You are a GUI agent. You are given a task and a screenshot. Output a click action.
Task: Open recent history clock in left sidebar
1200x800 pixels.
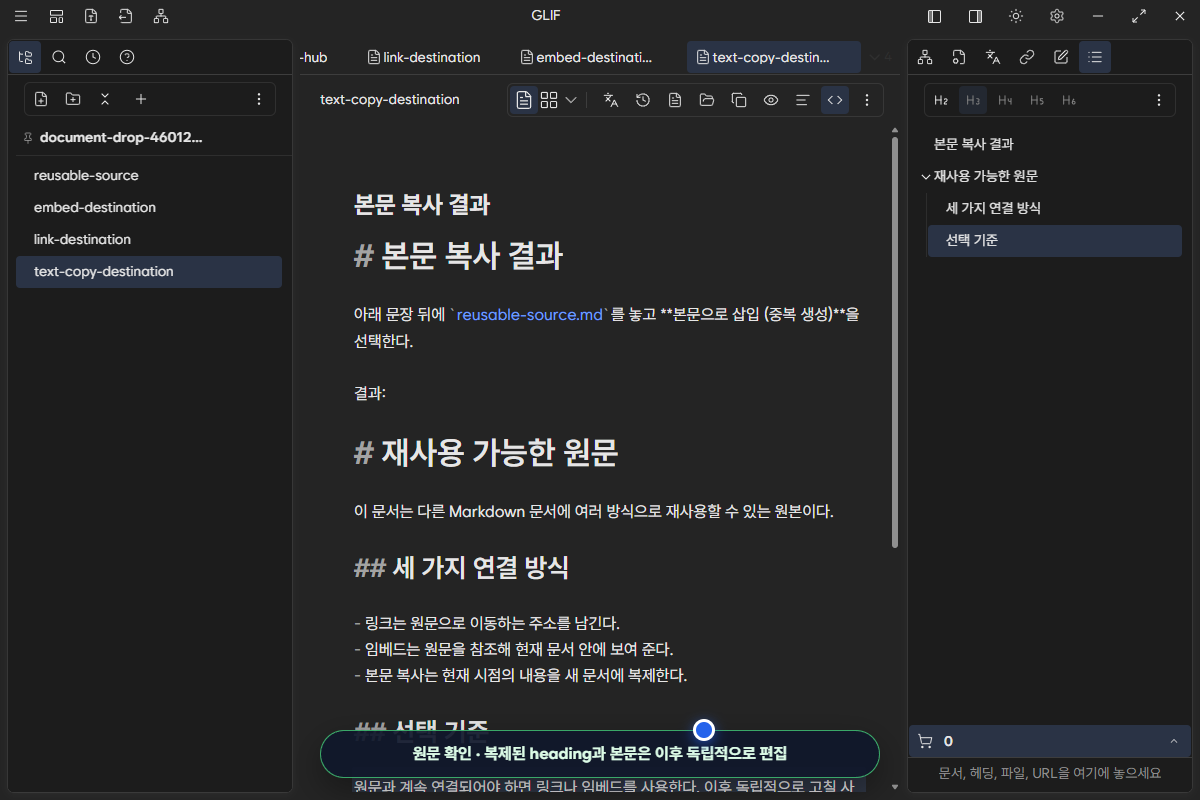(93, 57)
